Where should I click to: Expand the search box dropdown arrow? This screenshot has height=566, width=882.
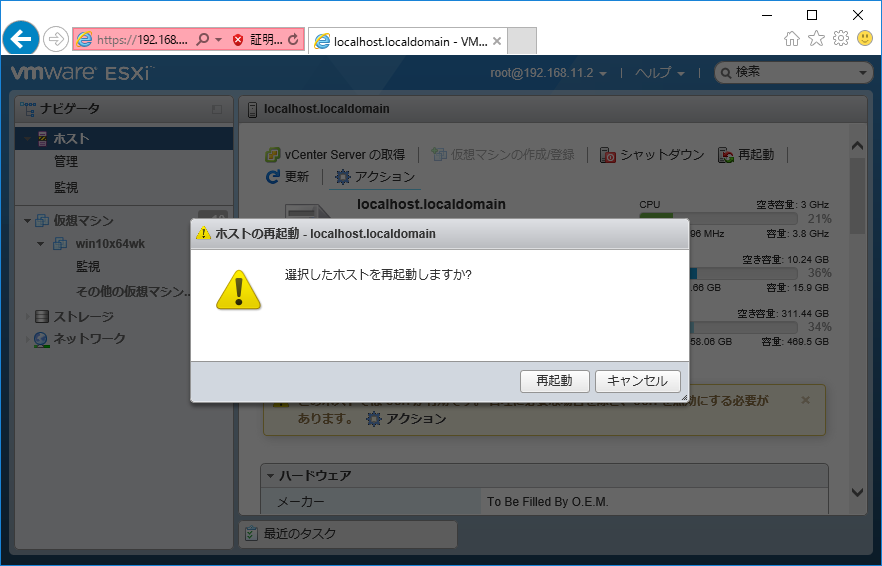point(863,73)
